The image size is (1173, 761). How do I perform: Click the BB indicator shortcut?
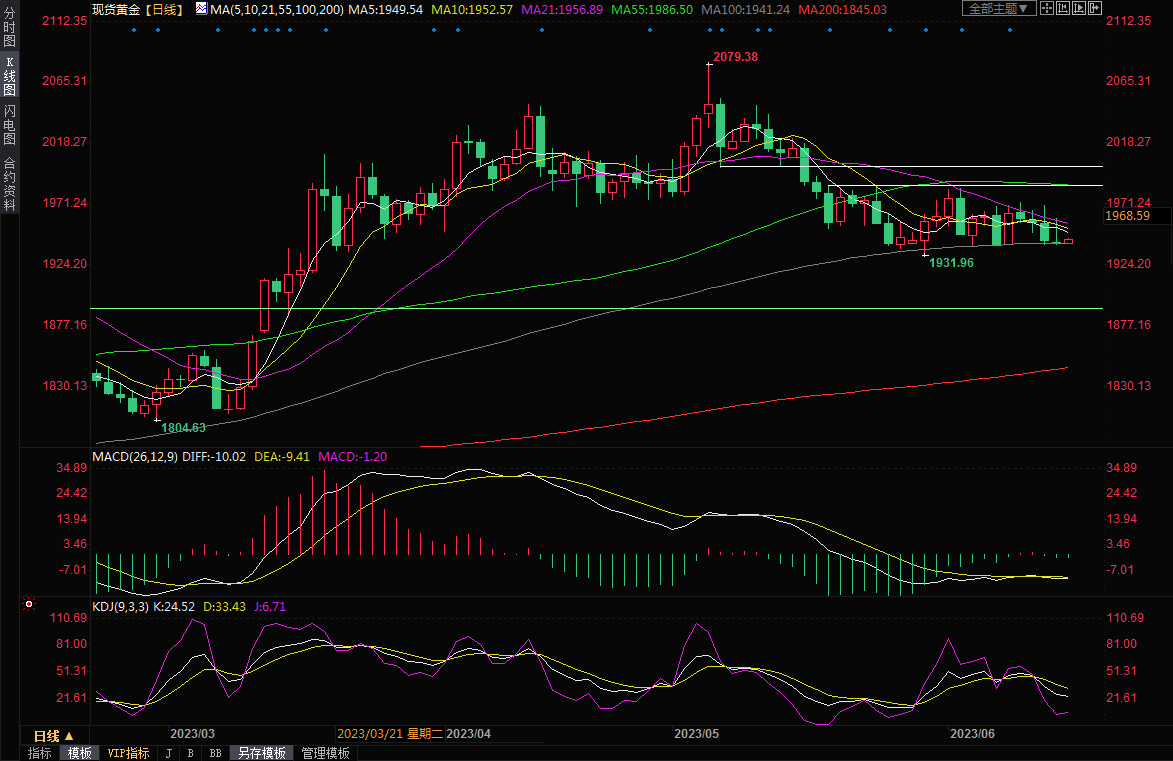point(215,753)
